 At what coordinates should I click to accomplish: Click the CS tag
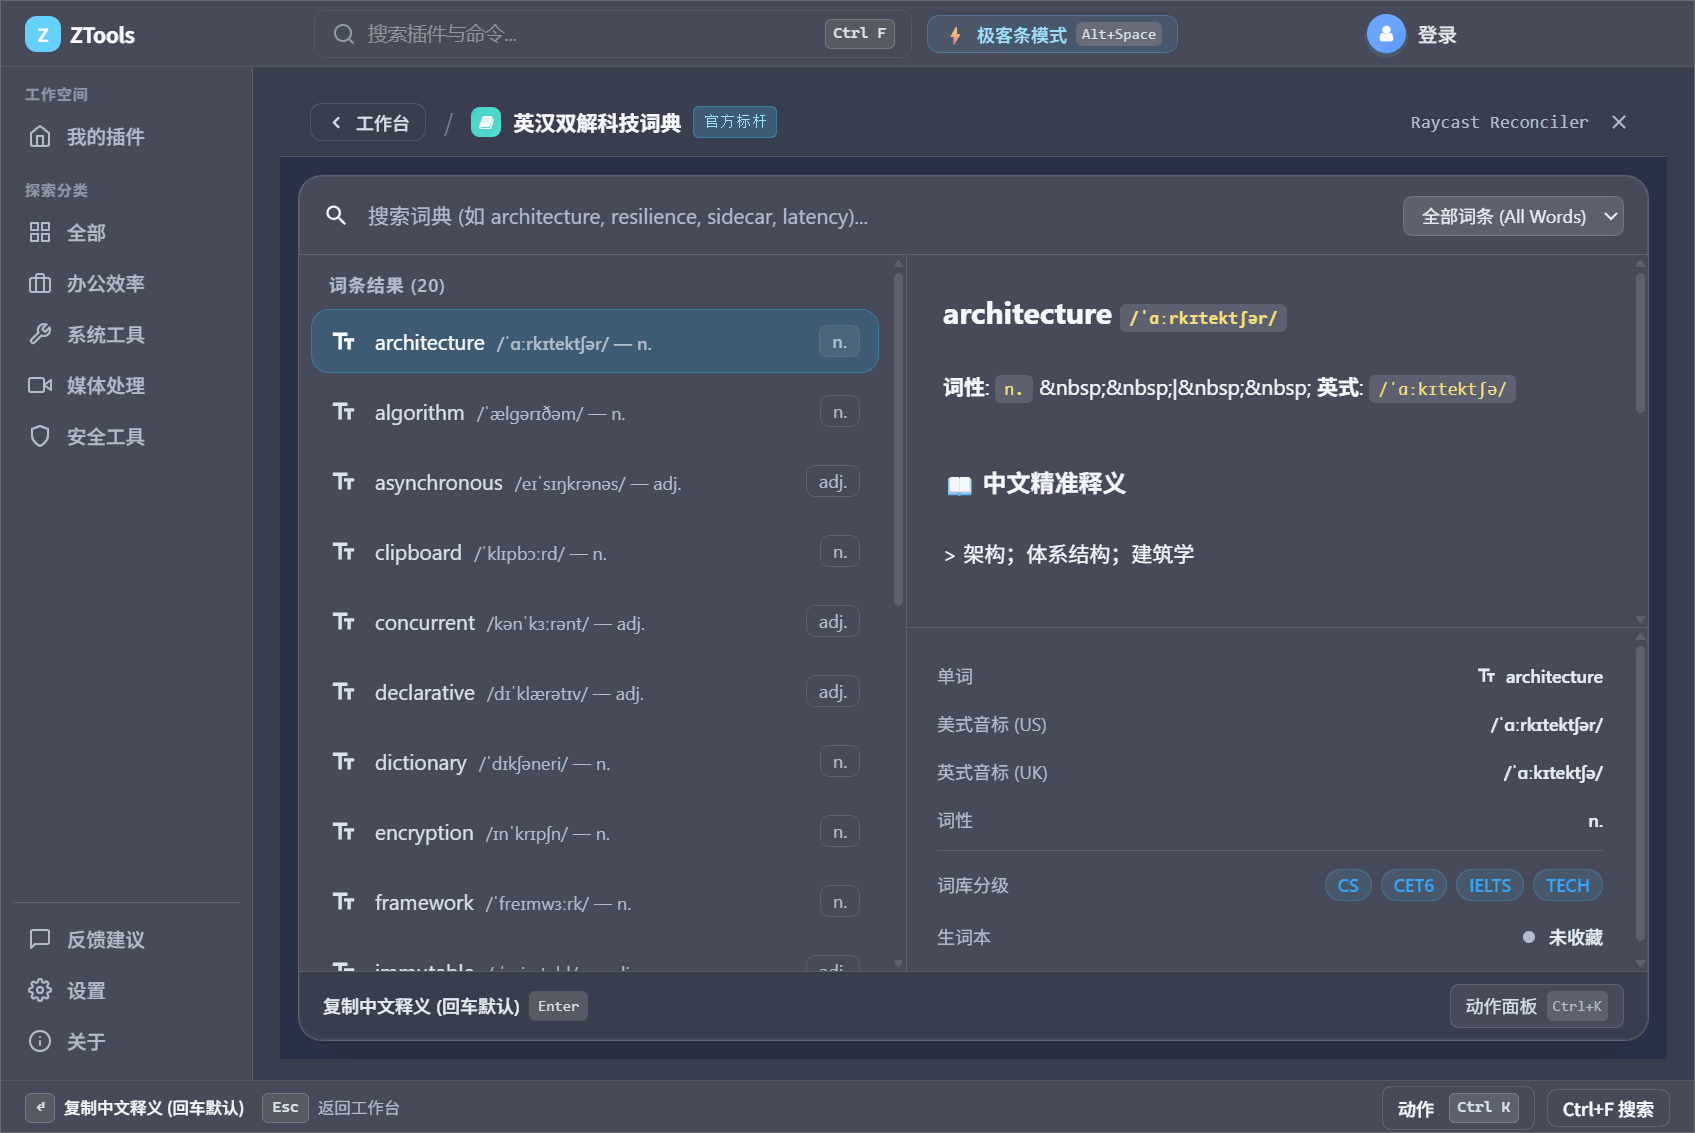[1348, 885]
